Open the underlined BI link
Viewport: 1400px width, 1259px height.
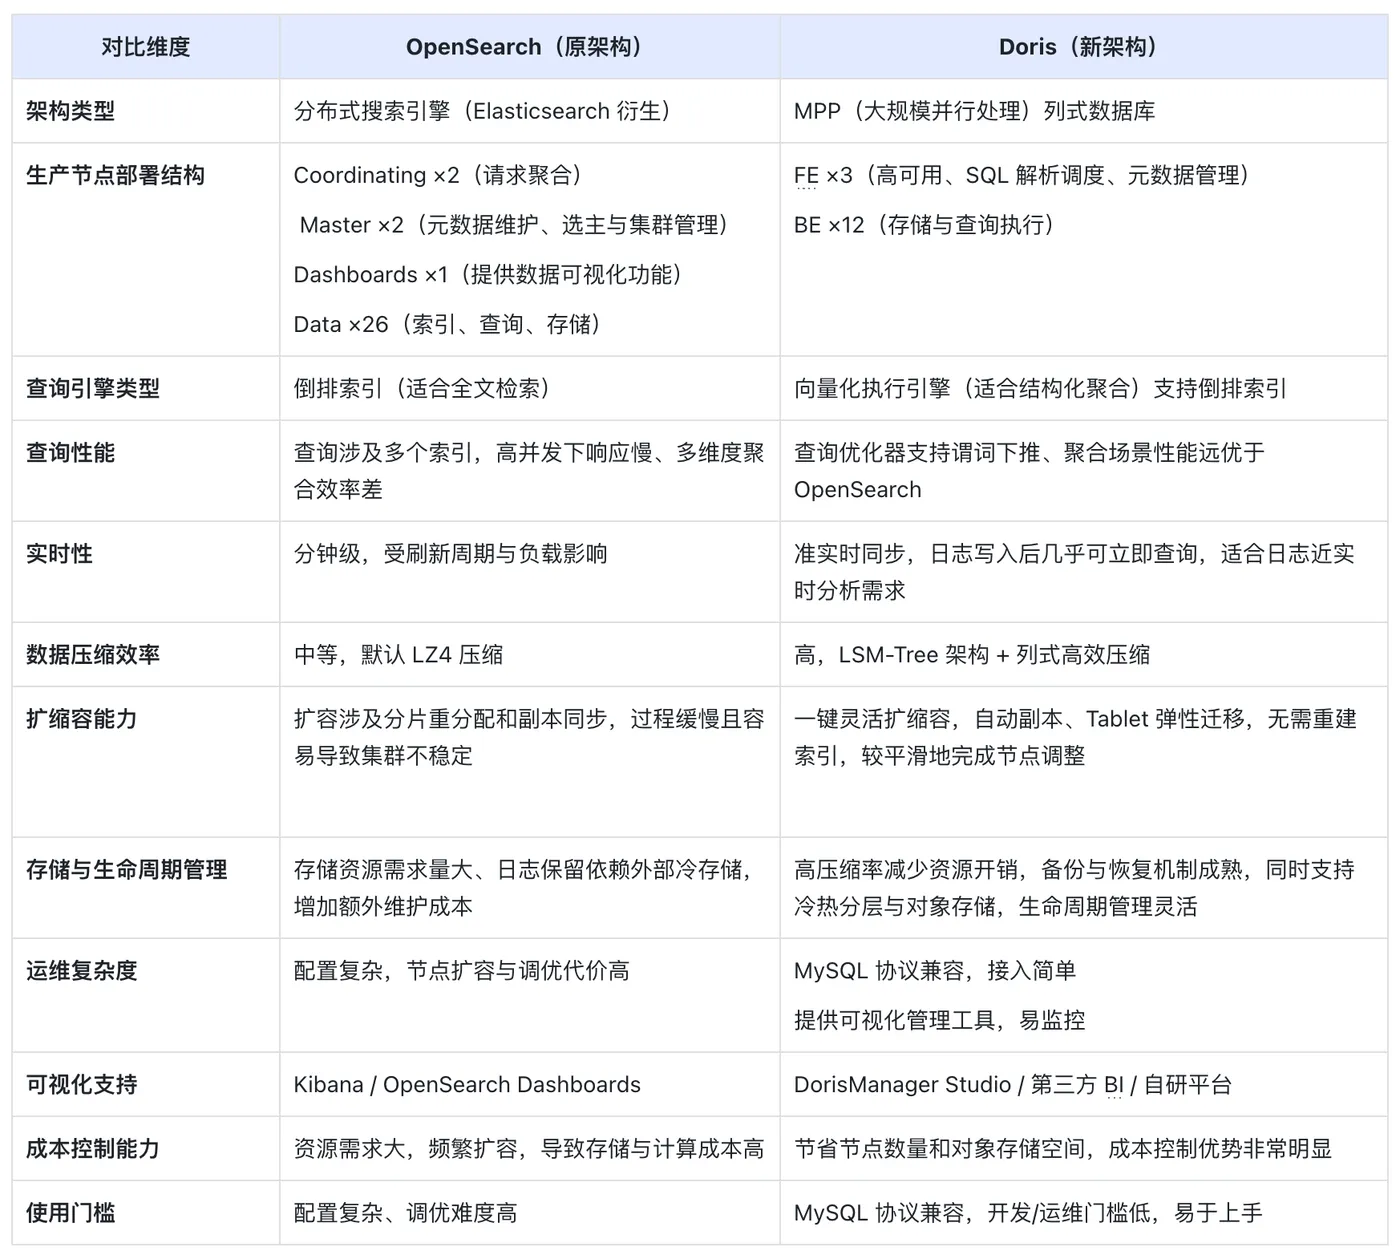click(x=1113, y=1084)
